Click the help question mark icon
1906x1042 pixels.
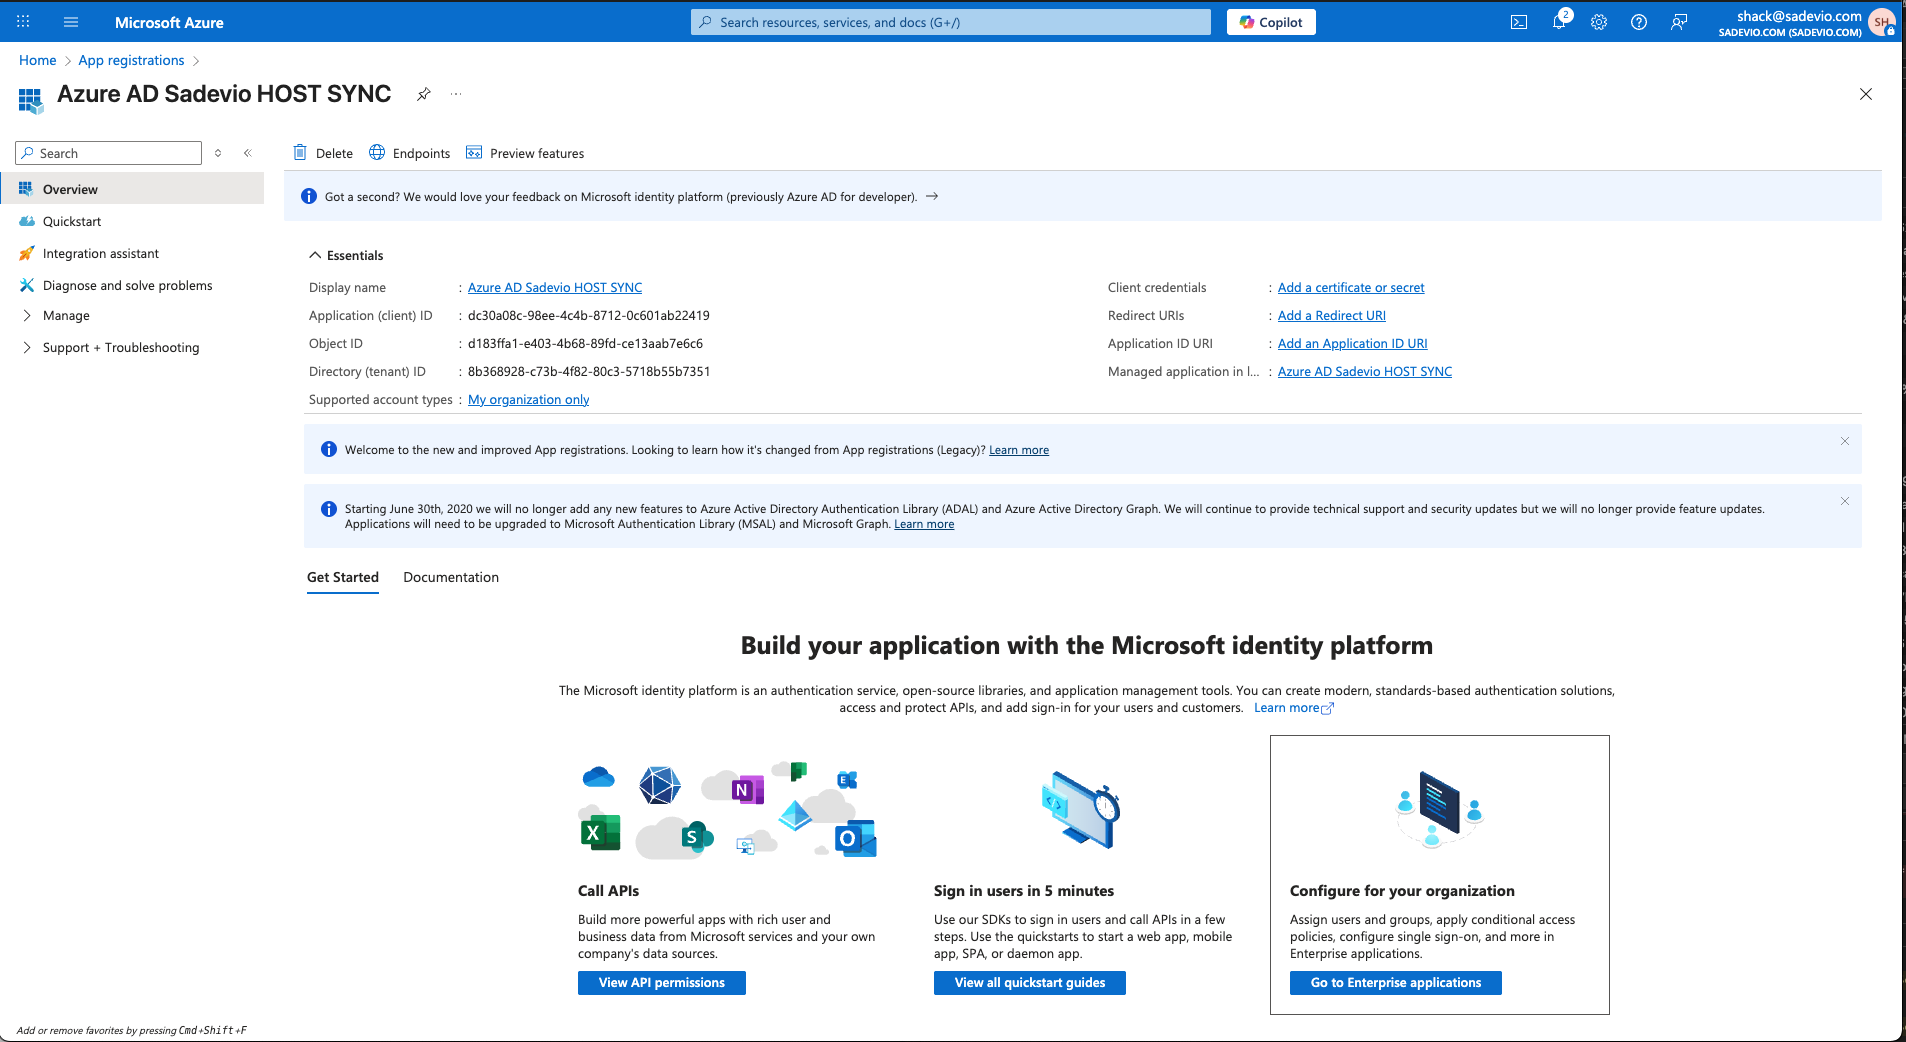1638,22
